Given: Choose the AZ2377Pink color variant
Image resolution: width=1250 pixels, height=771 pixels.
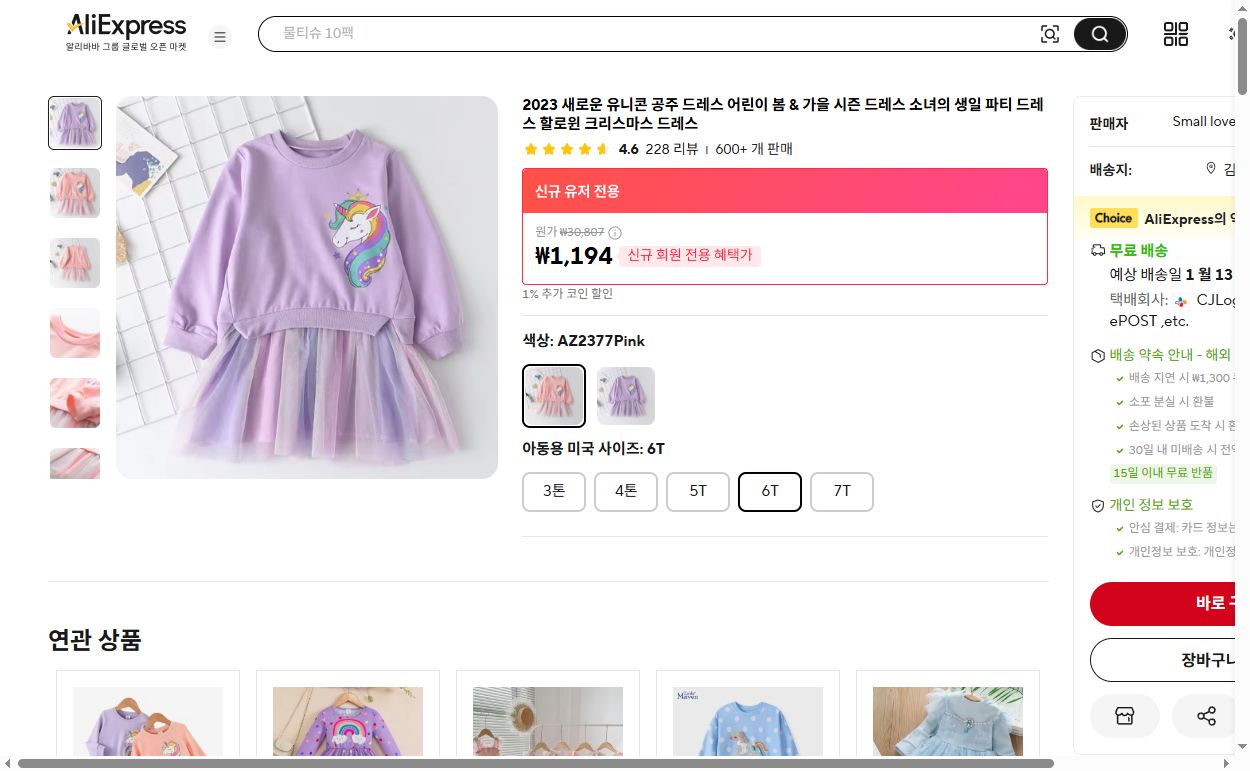Looking at the screenshot, I should [553, 395].
